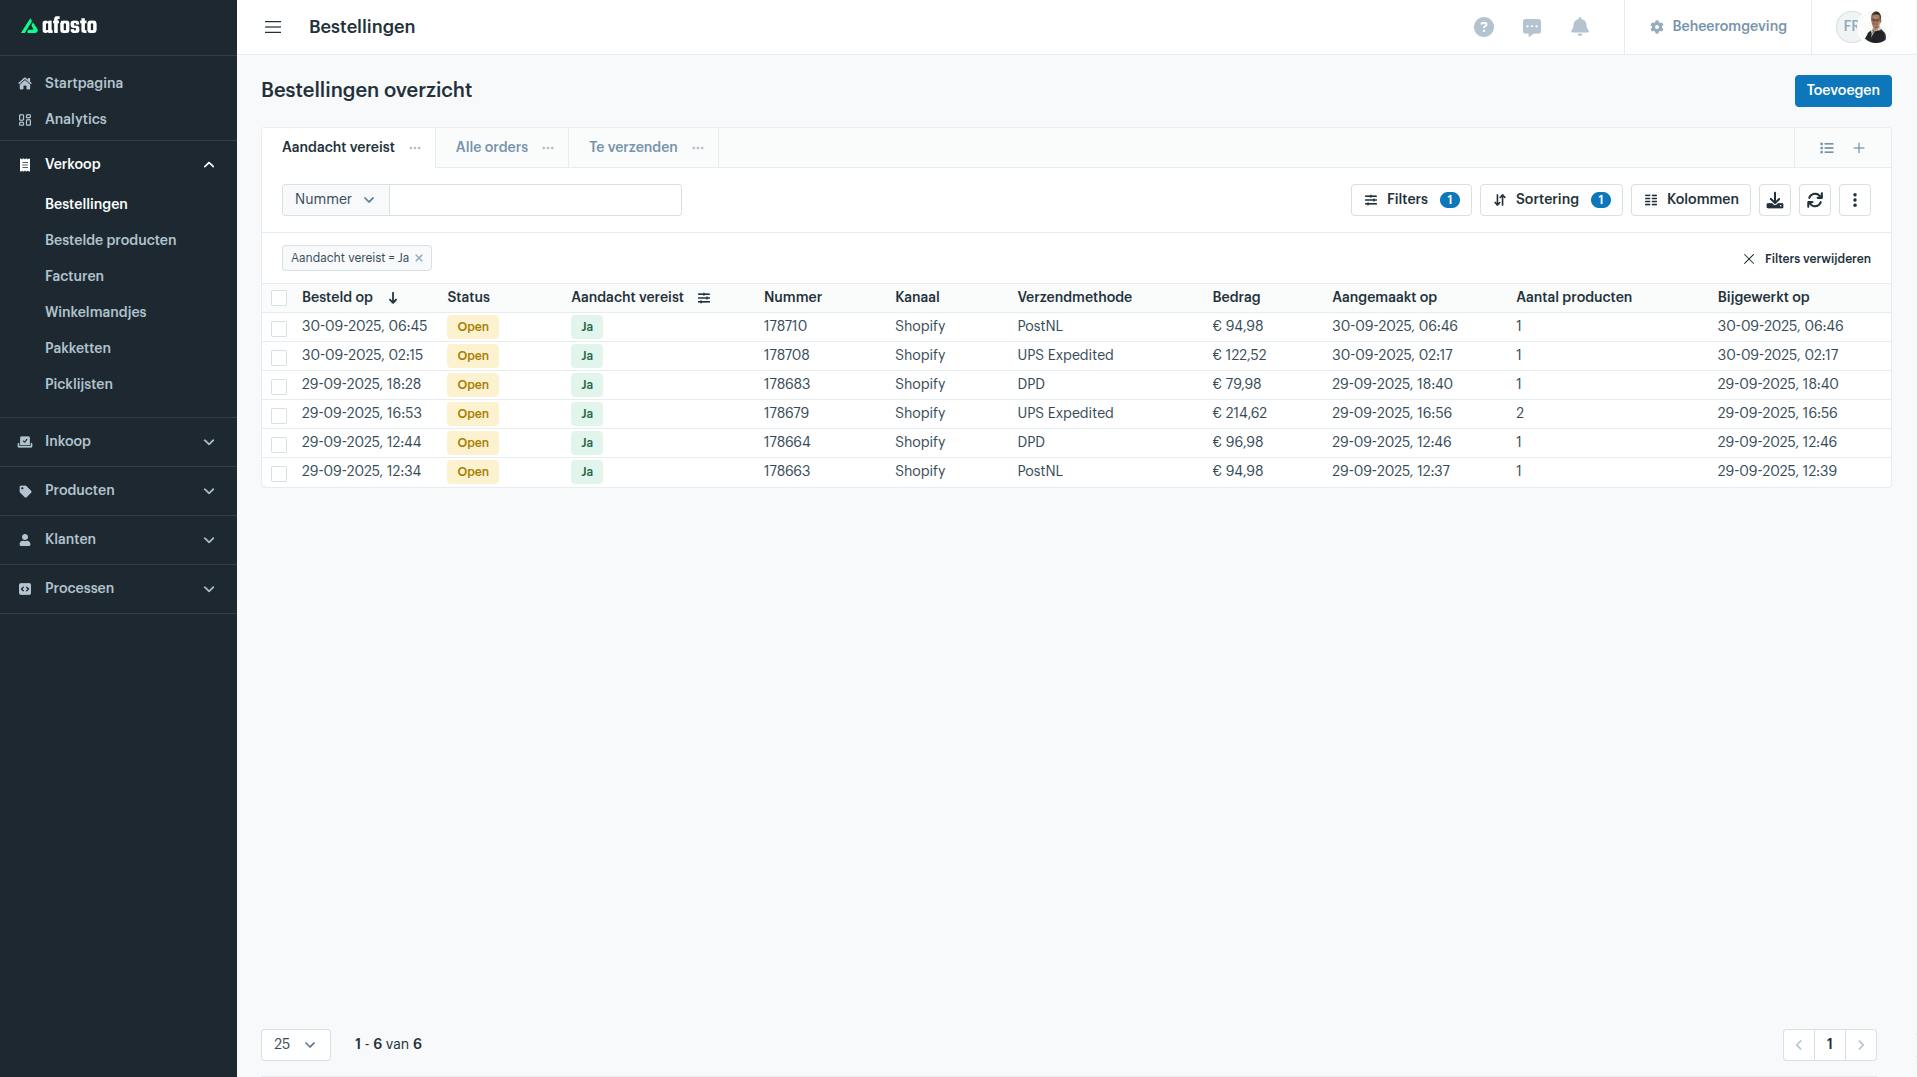Toggle the hamburger sidebar menu
This screenshot has width=1917, height=1077.
click(273, 27)
